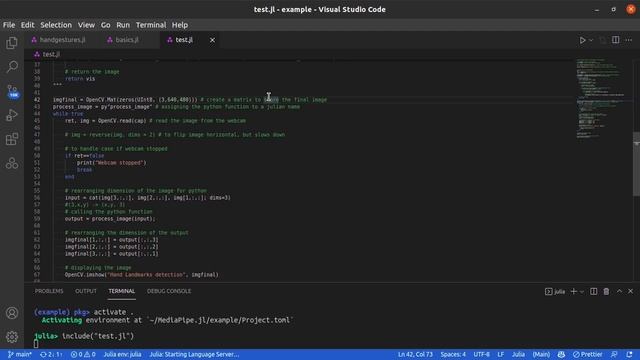Click Julia env: julia status item
This screenshot has width=640, height=360.
(x=122, y=354)
